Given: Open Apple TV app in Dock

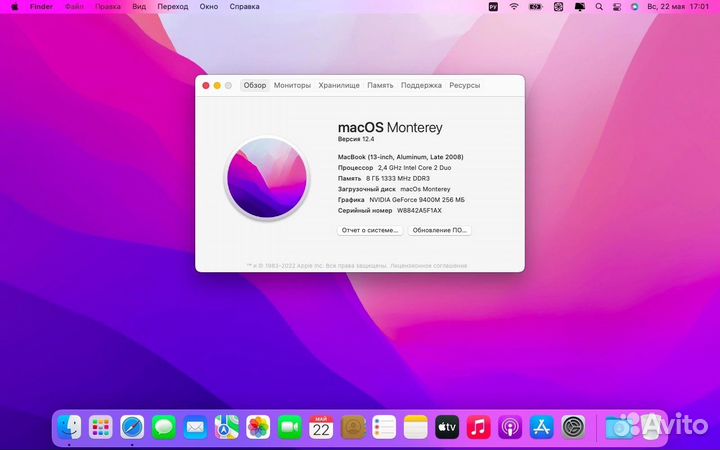Looking at the screenshot, I should pyautogui.click(x=447, y=427).
